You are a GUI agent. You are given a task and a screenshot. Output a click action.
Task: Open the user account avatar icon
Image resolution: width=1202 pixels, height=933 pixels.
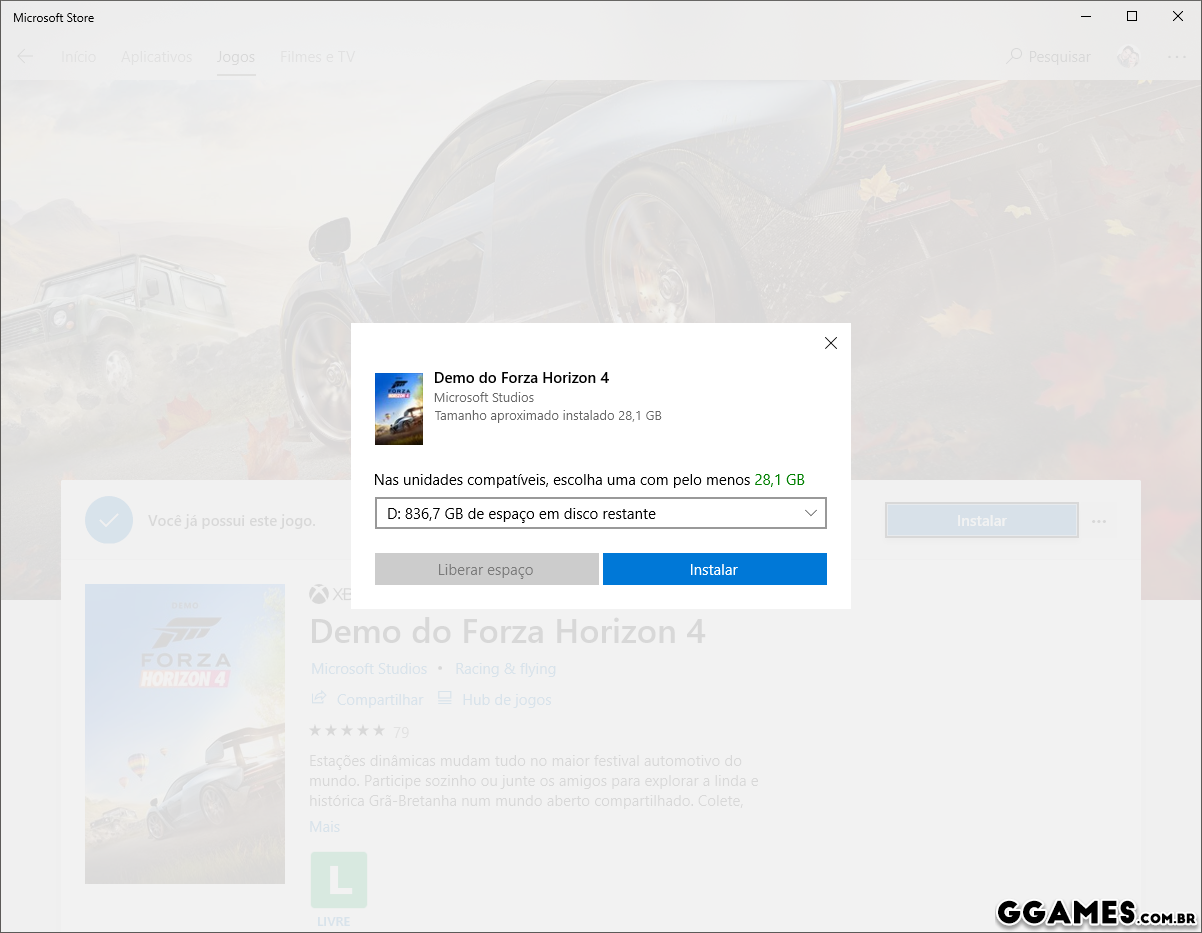(1128, 57)
